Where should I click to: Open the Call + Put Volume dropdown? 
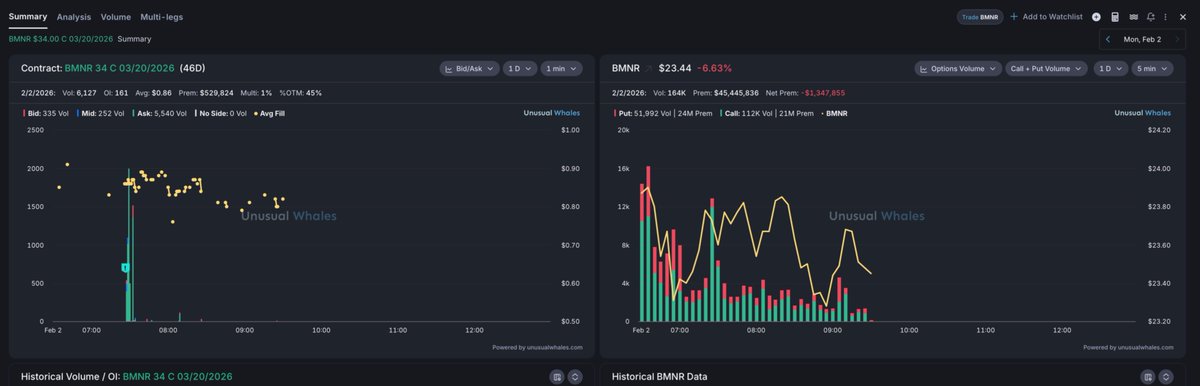pos(1047,69)
